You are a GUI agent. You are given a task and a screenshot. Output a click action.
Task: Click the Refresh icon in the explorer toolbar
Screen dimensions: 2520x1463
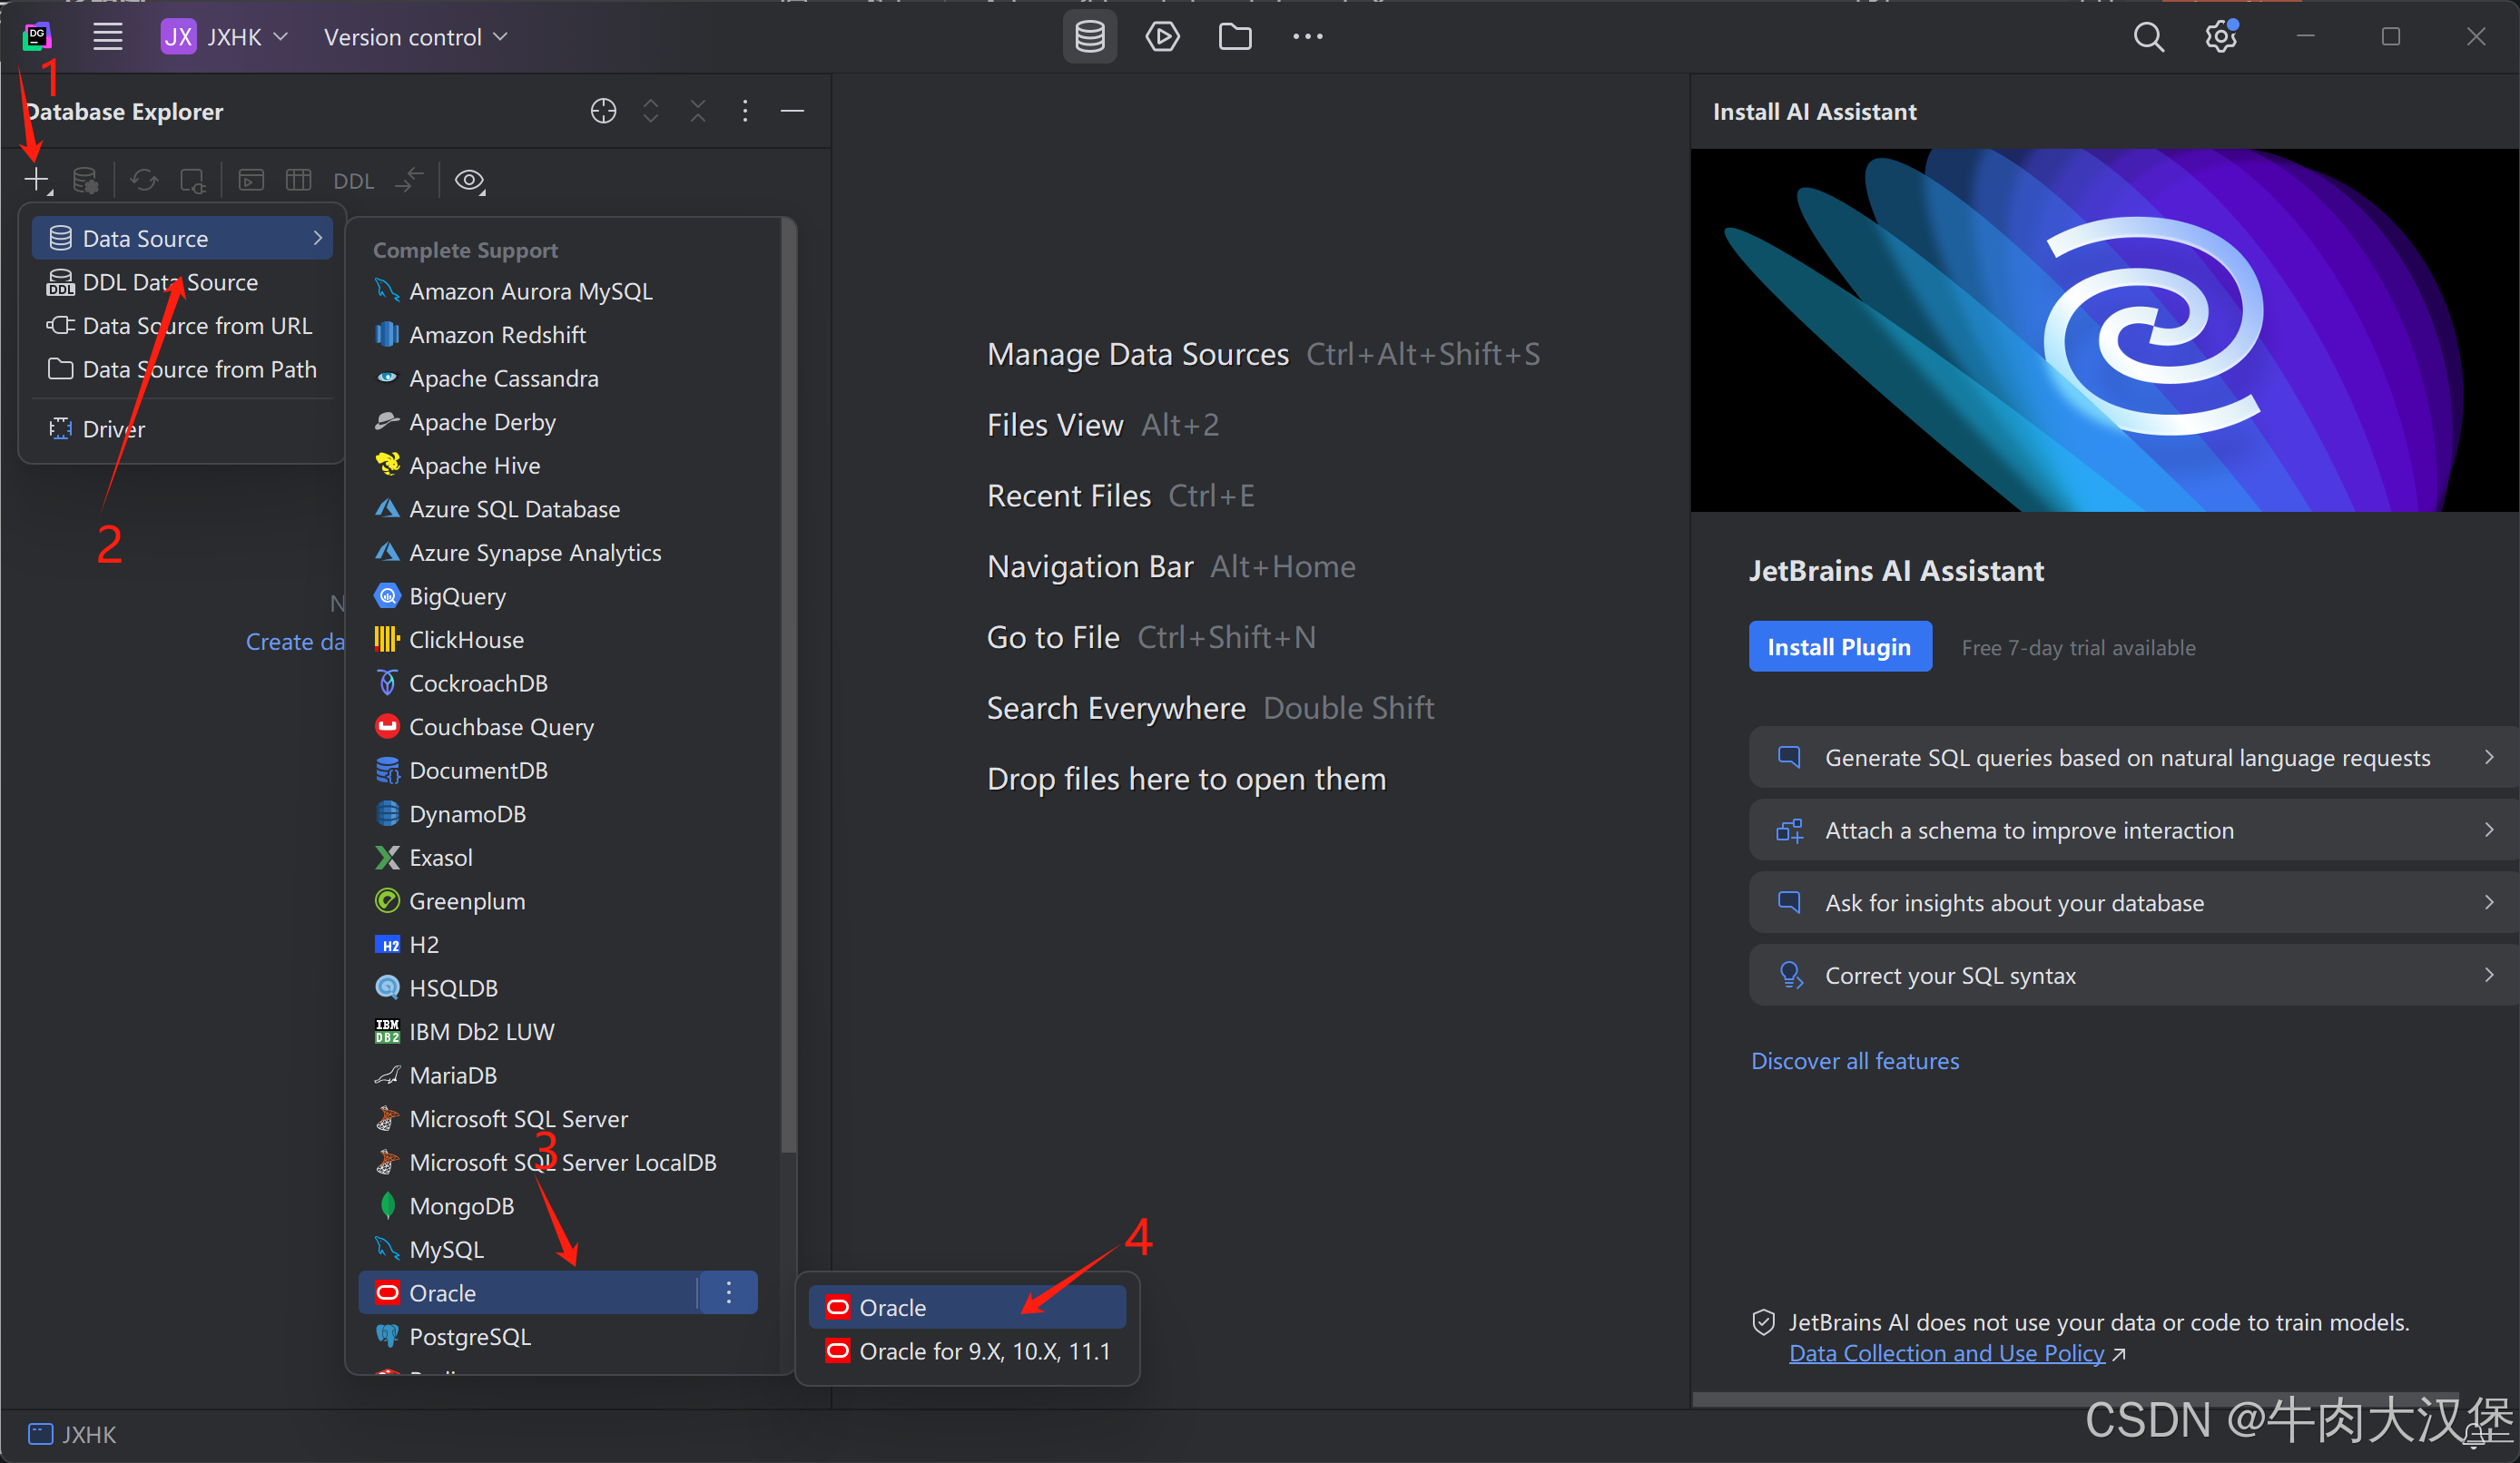click(x=144, y=180)
